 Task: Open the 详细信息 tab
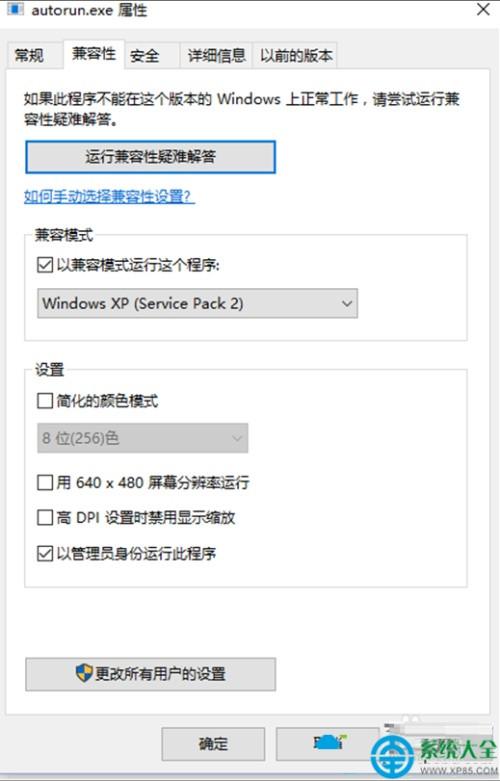pos(217,55)
